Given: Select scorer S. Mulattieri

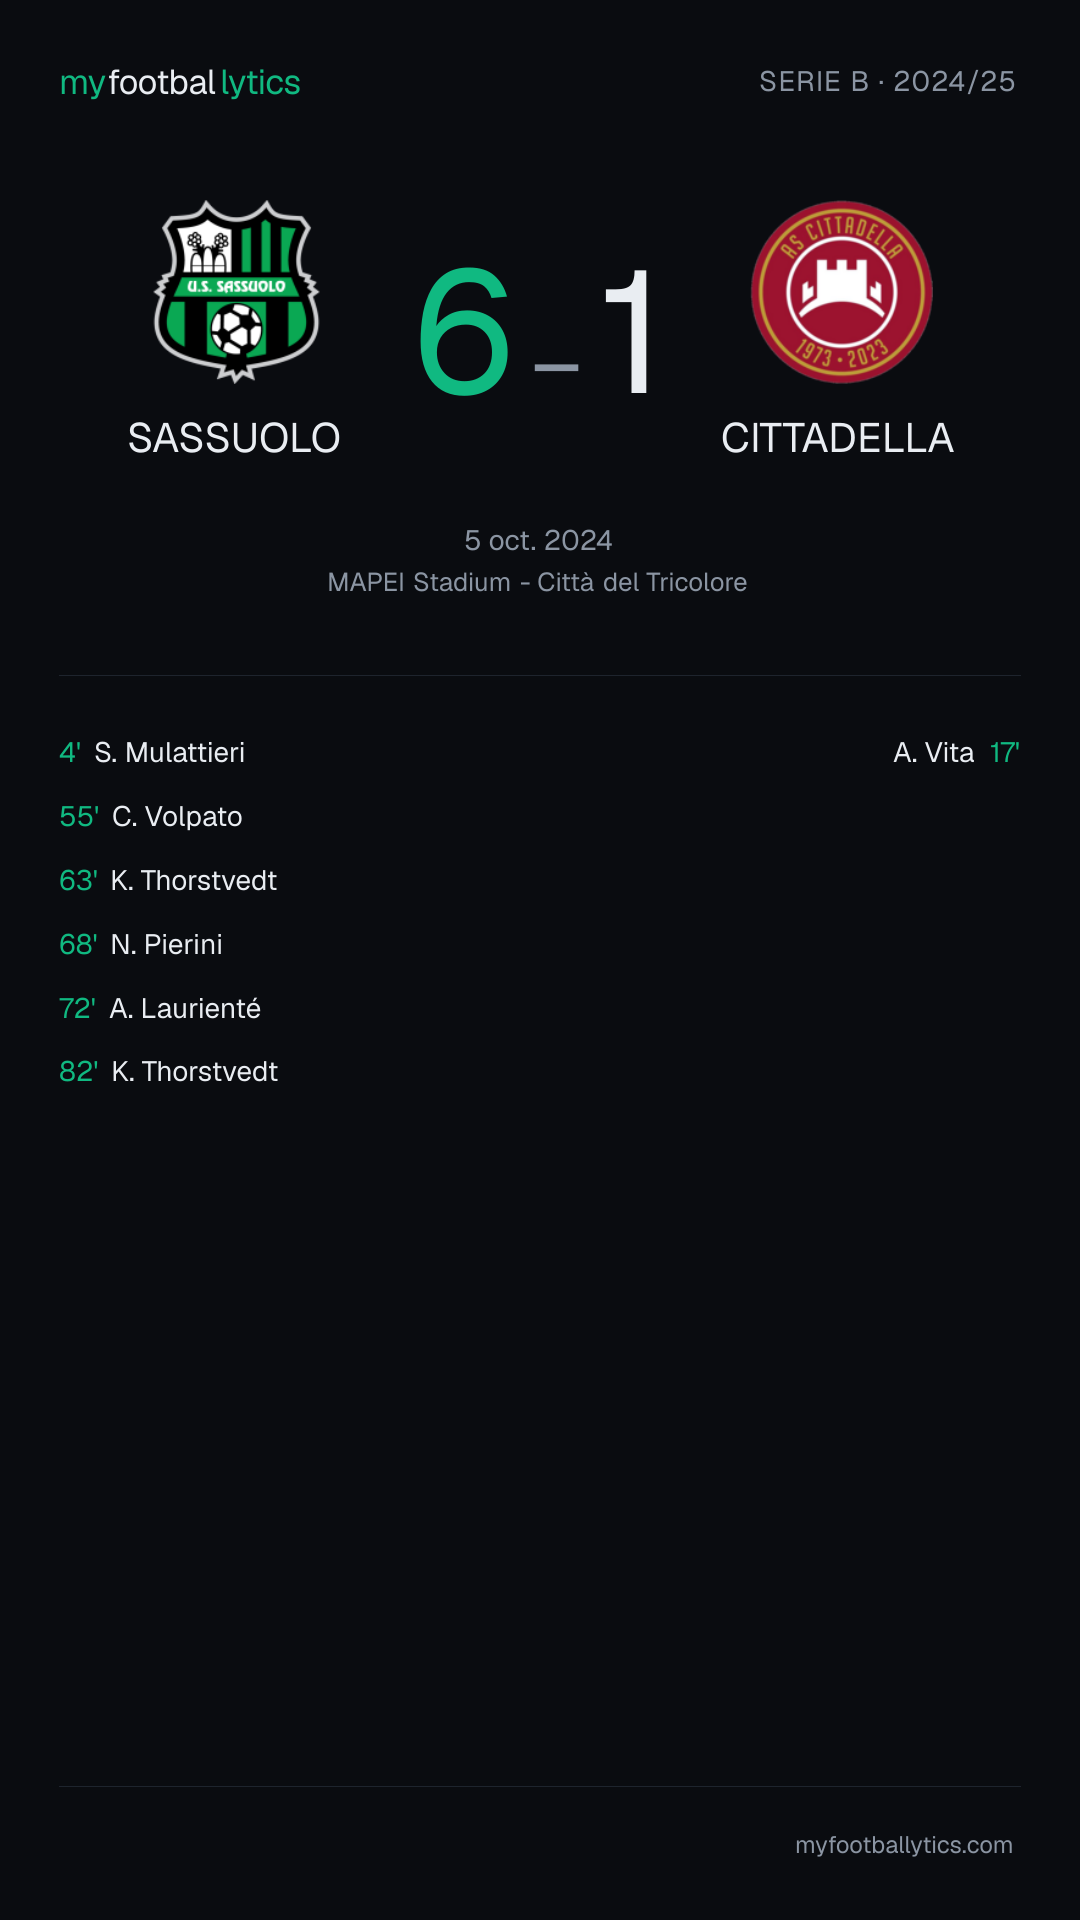Looking at the screenshot, I should 169,752.
